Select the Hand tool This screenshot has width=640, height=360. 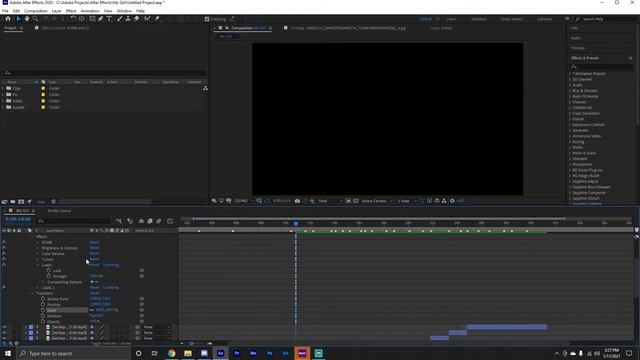[x=27, y=19]
